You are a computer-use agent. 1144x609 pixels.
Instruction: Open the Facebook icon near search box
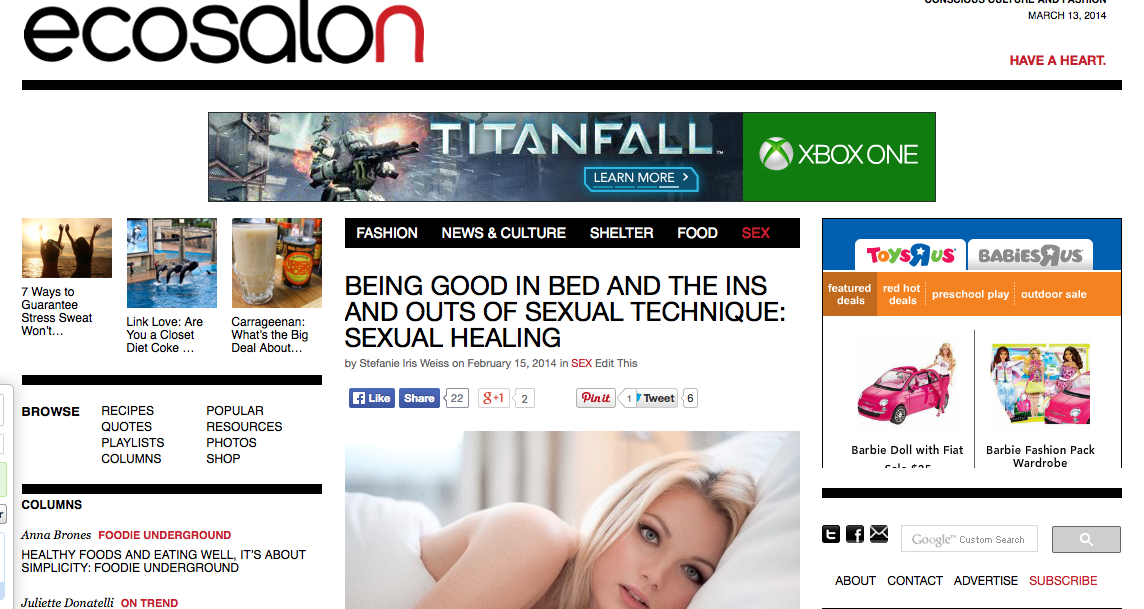coord(855,535)
